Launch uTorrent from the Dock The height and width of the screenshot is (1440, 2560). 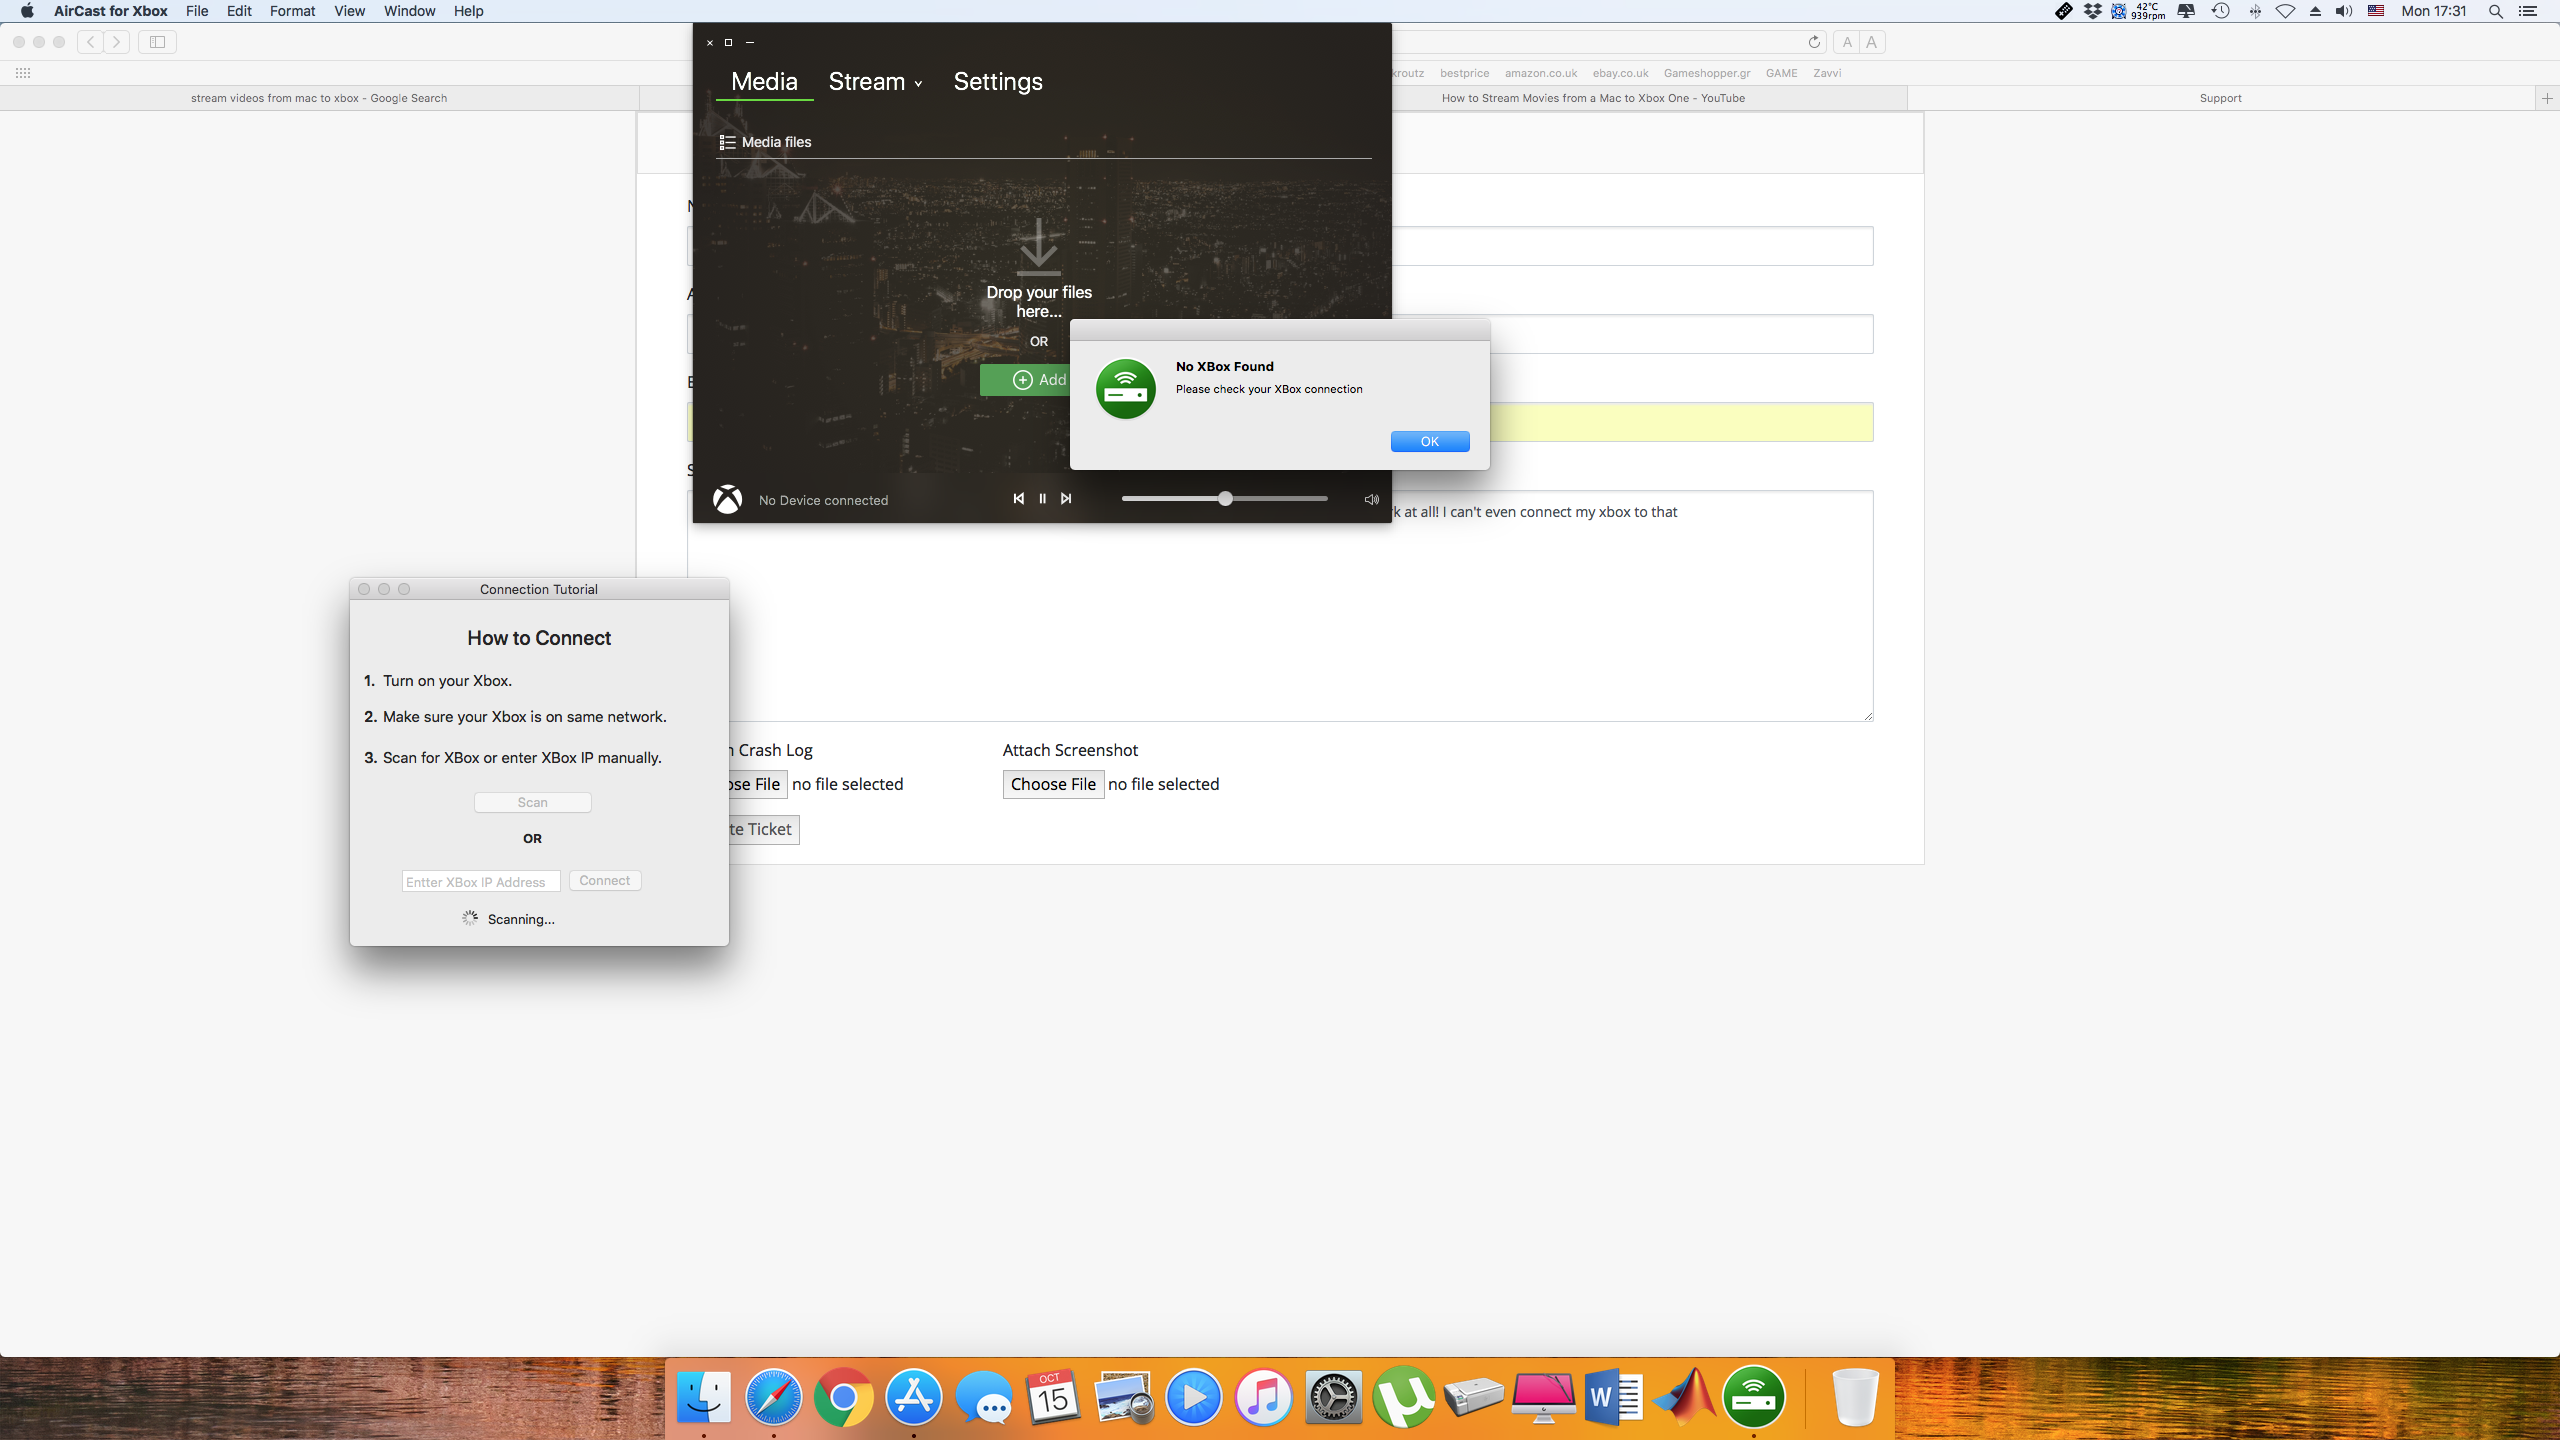[x=1403, y=1397]
